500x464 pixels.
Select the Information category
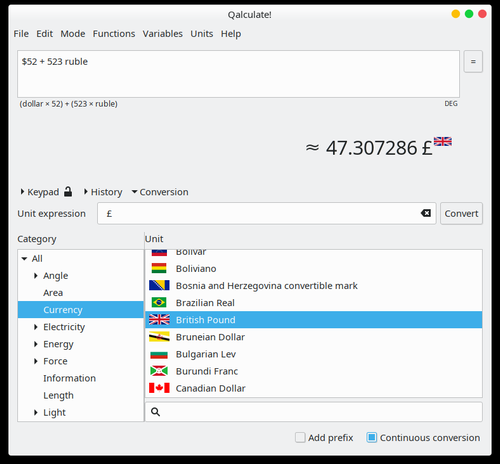coord(69,378)
